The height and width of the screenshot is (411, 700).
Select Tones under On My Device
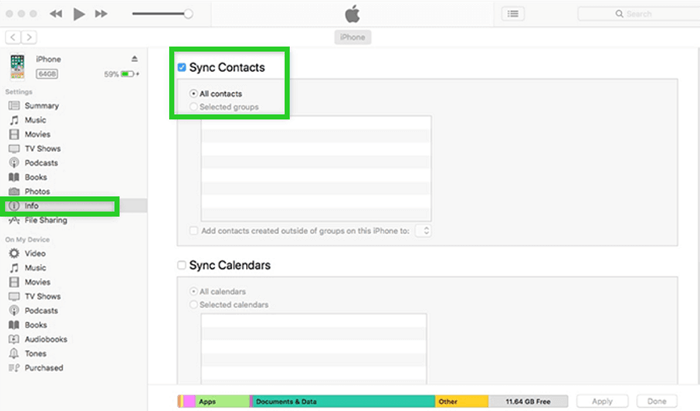[x=36, y=354]
